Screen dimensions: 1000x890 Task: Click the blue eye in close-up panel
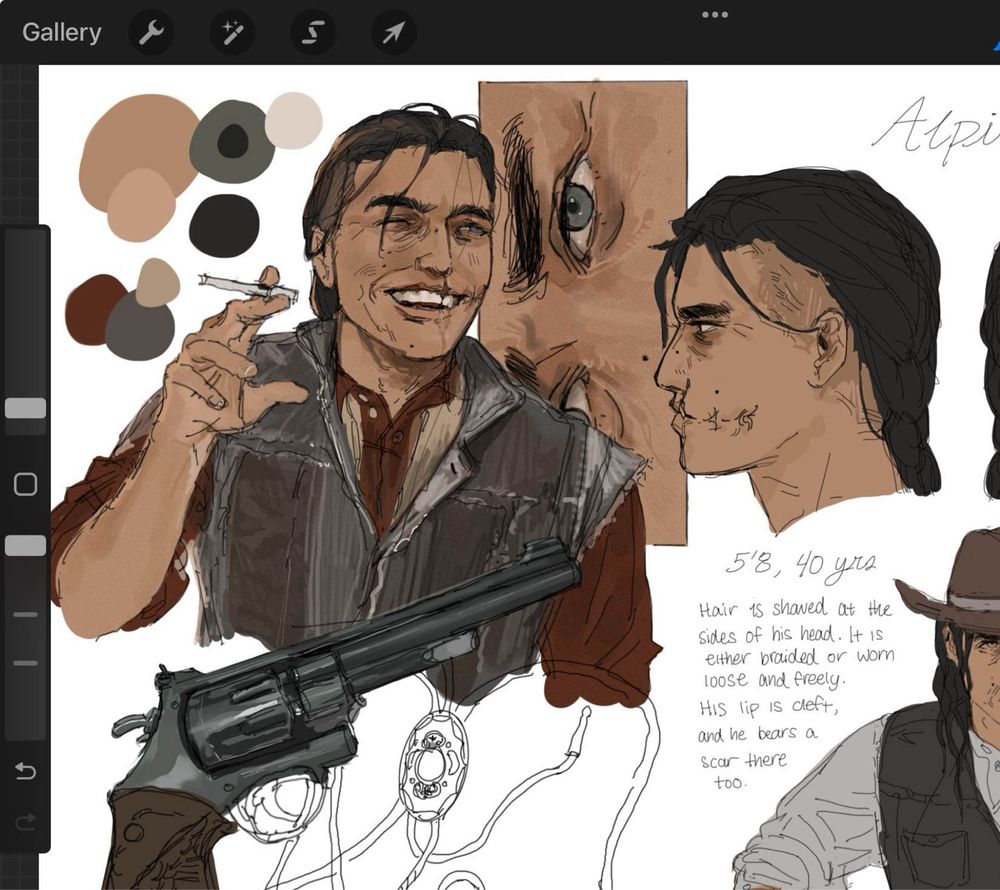[x=579, y=205]
